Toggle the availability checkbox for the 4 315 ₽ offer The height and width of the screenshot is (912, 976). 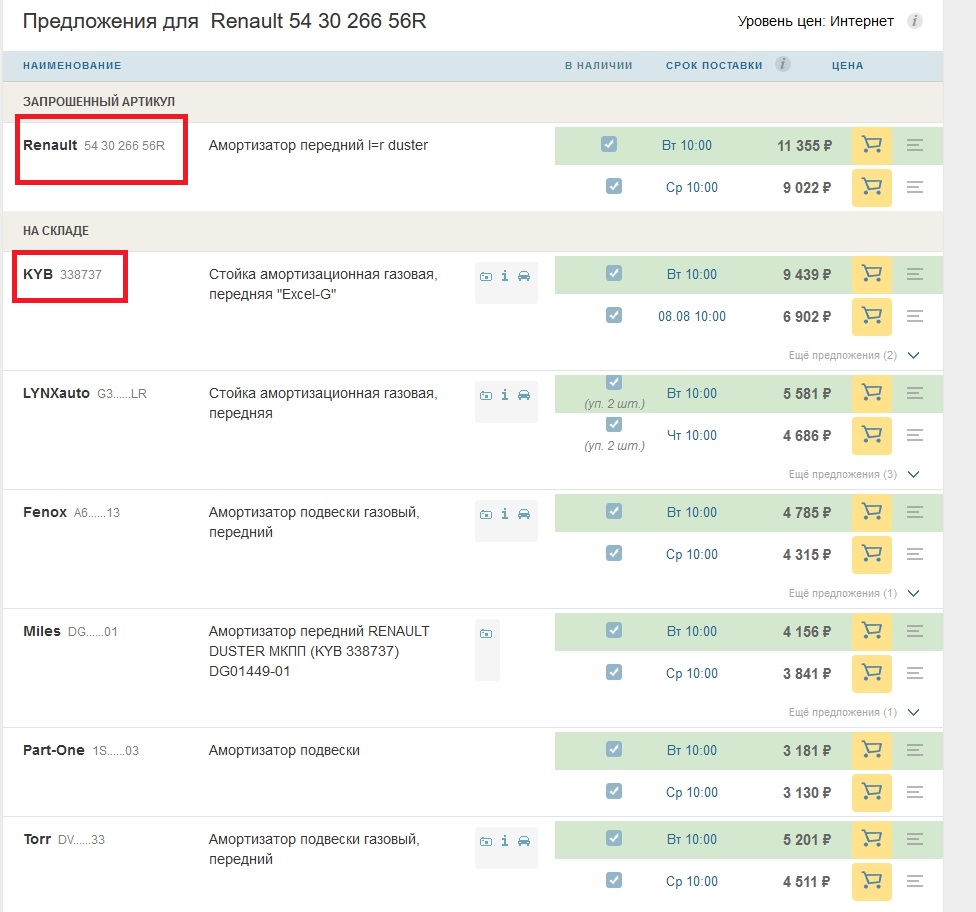click(x=614, y=553)
